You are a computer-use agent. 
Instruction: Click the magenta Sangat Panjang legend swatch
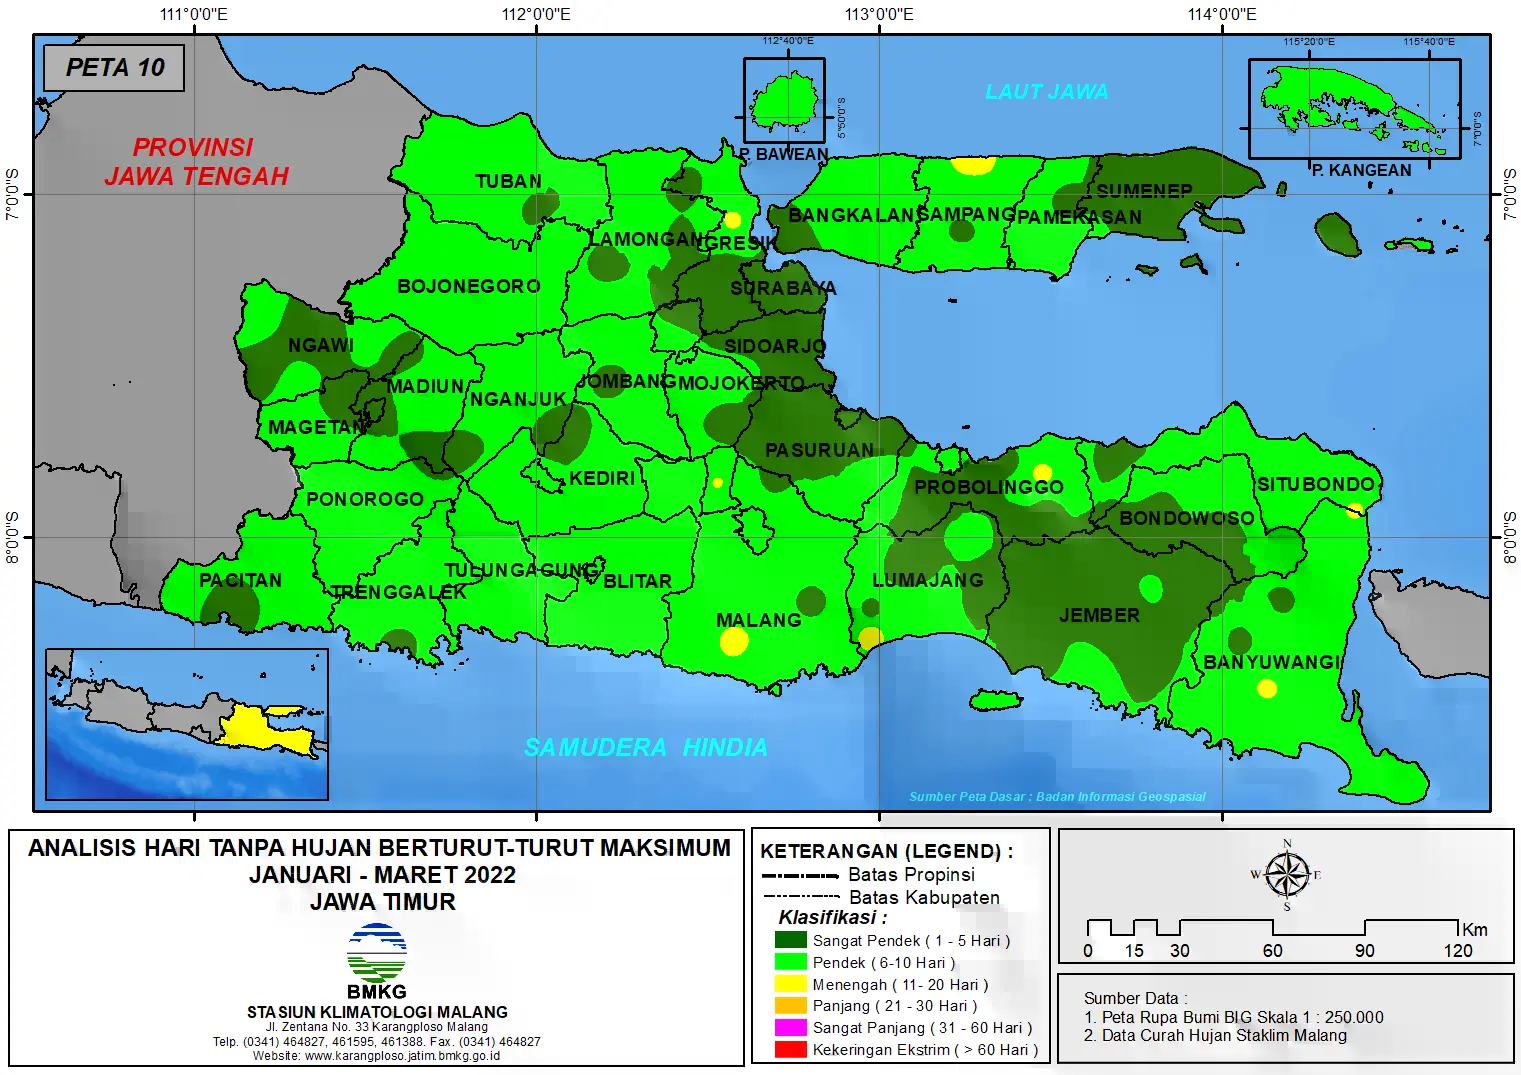pos(790,1028)
